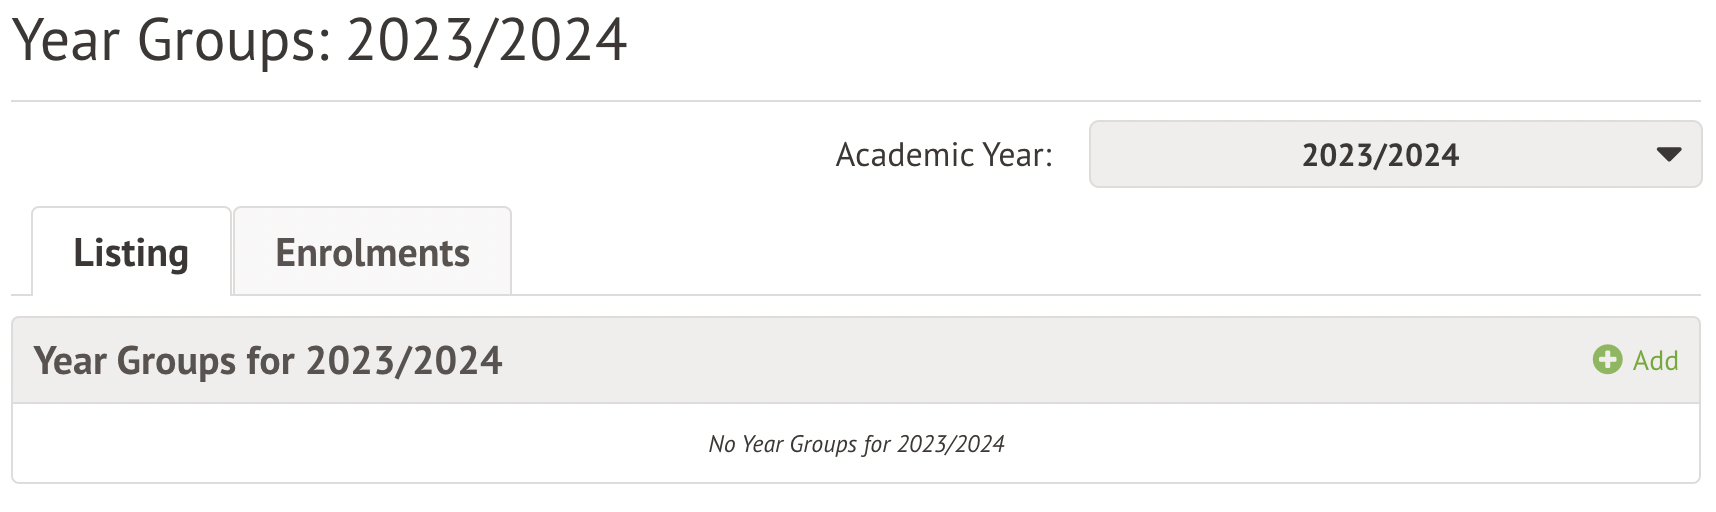The width and height of the screenshot is (1716, 512).
Task: Click the 'Academic Year:' label
Action: tap(944, 155)
